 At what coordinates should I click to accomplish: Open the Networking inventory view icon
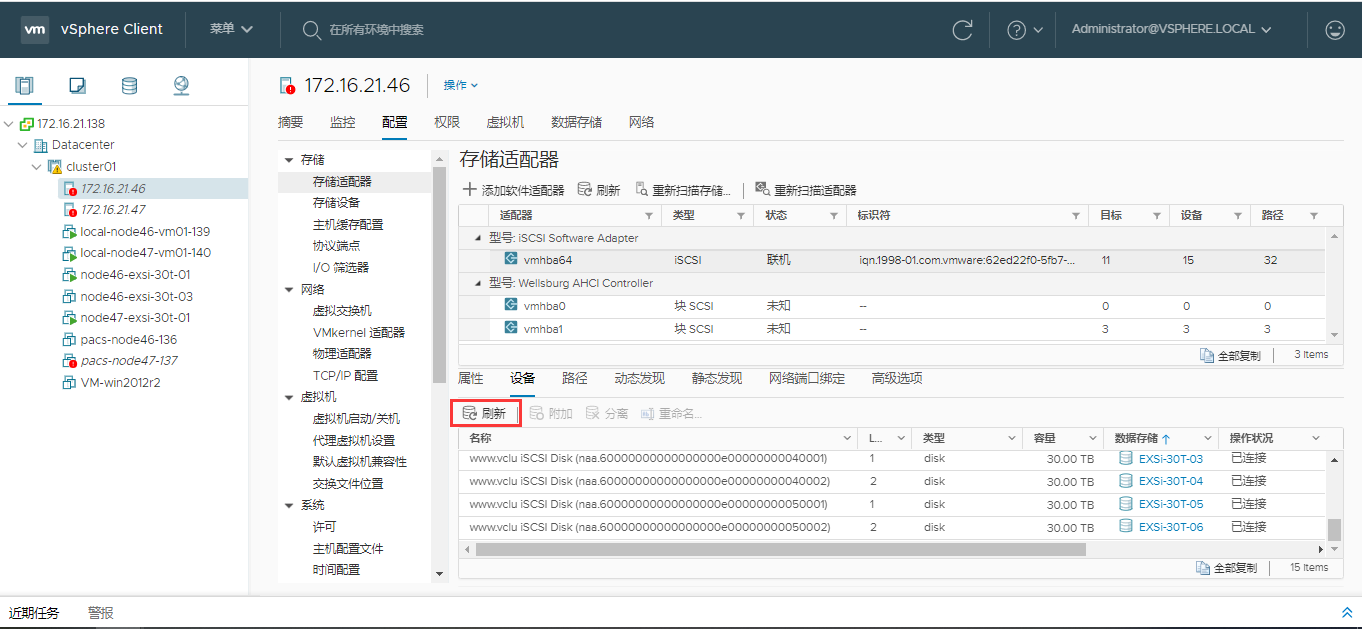tap(181, 85)
